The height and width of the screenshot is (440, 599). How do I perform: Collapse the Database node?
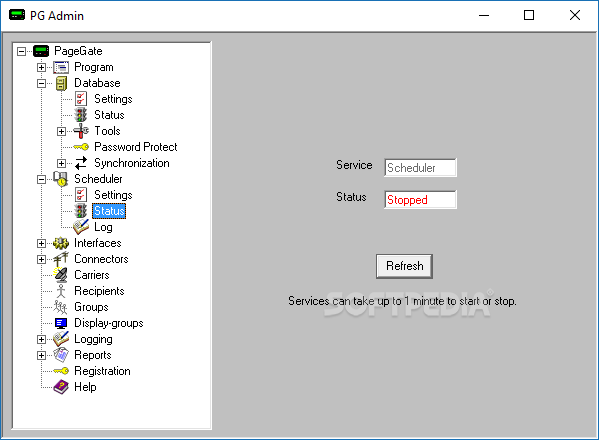[41, 83]
